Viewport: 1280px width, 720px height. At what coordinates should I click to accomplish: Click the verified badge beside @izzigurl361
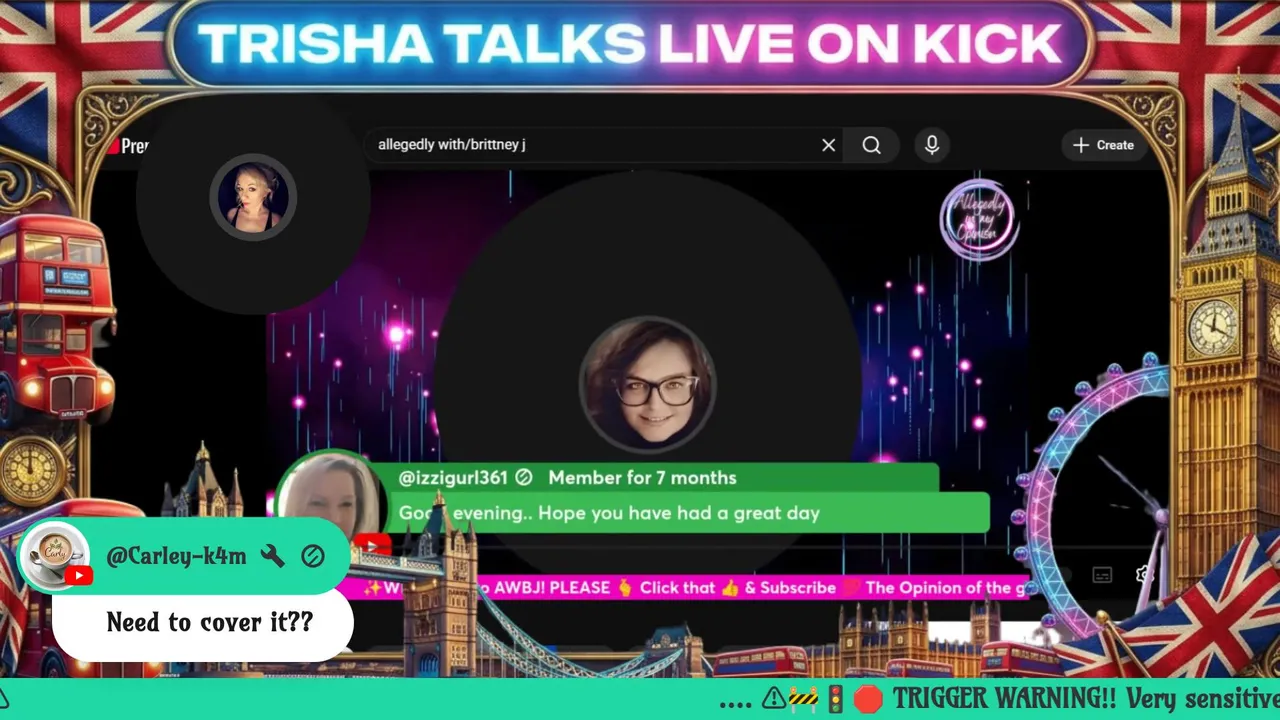click(x=524, y=478)
